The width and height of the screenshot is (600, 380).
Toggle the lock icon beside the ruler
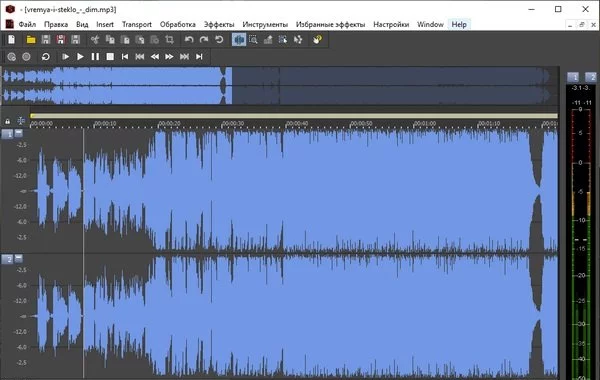tap(8, 121)
